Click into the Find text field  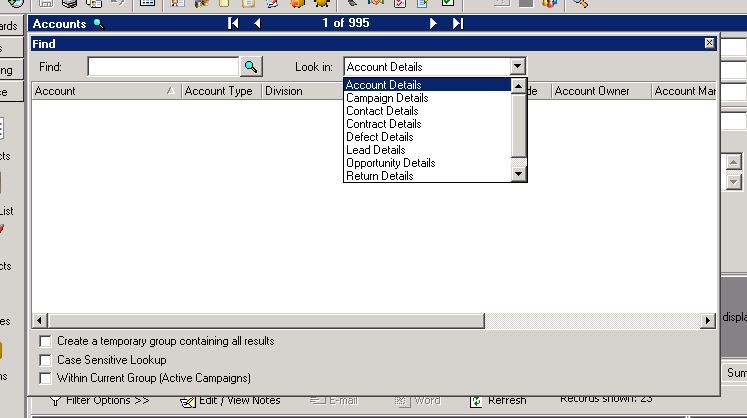click(x=163, y=66)
